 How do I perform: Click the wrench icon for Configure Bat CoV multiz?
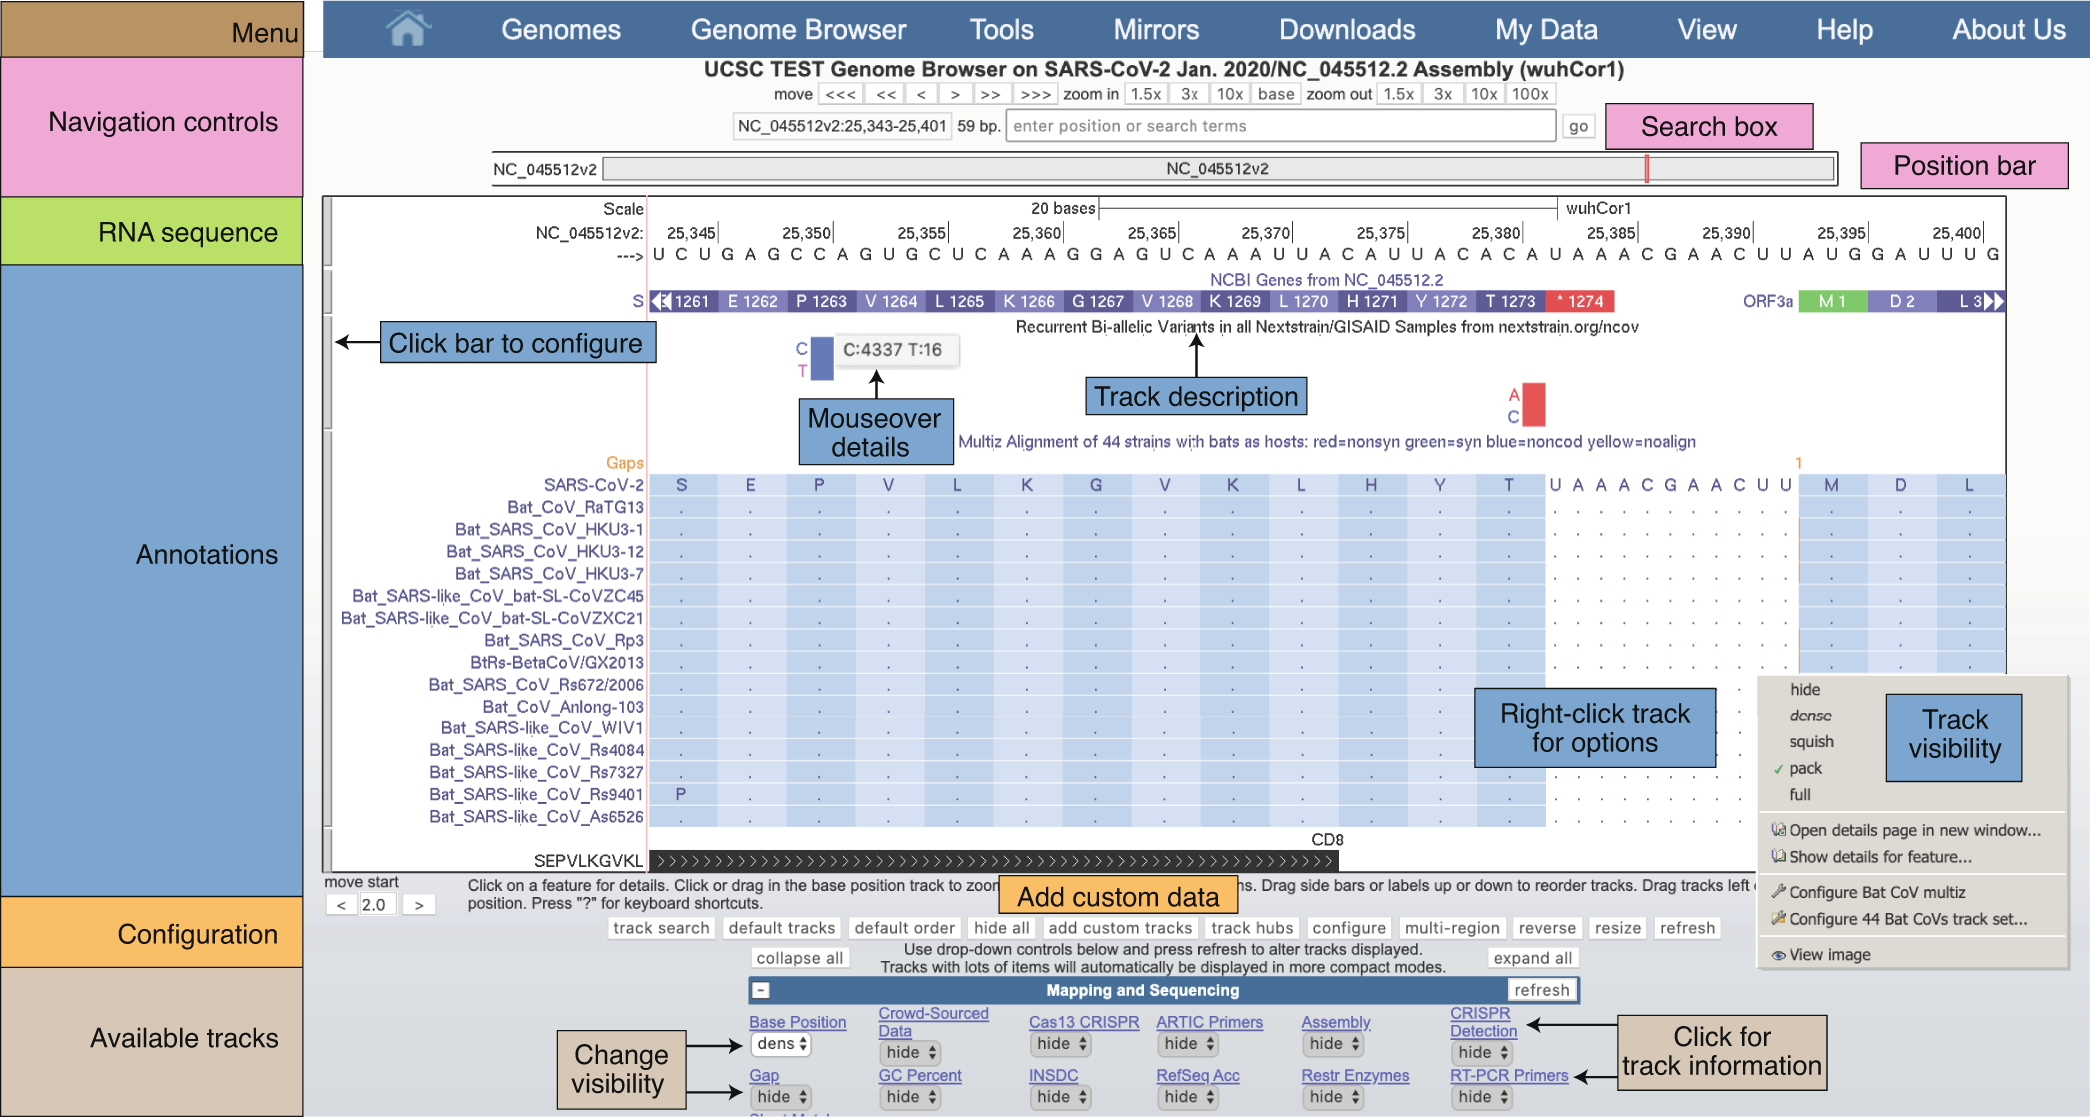pyautogui.click(x=1779, y=891)
